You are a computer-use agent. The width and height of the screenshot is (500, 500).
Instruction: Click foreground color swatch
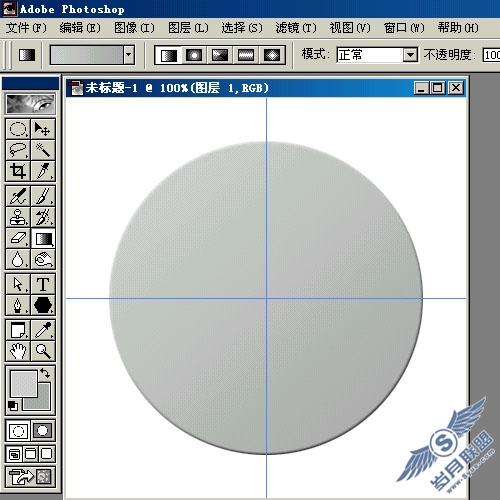[x=24, y=384]
